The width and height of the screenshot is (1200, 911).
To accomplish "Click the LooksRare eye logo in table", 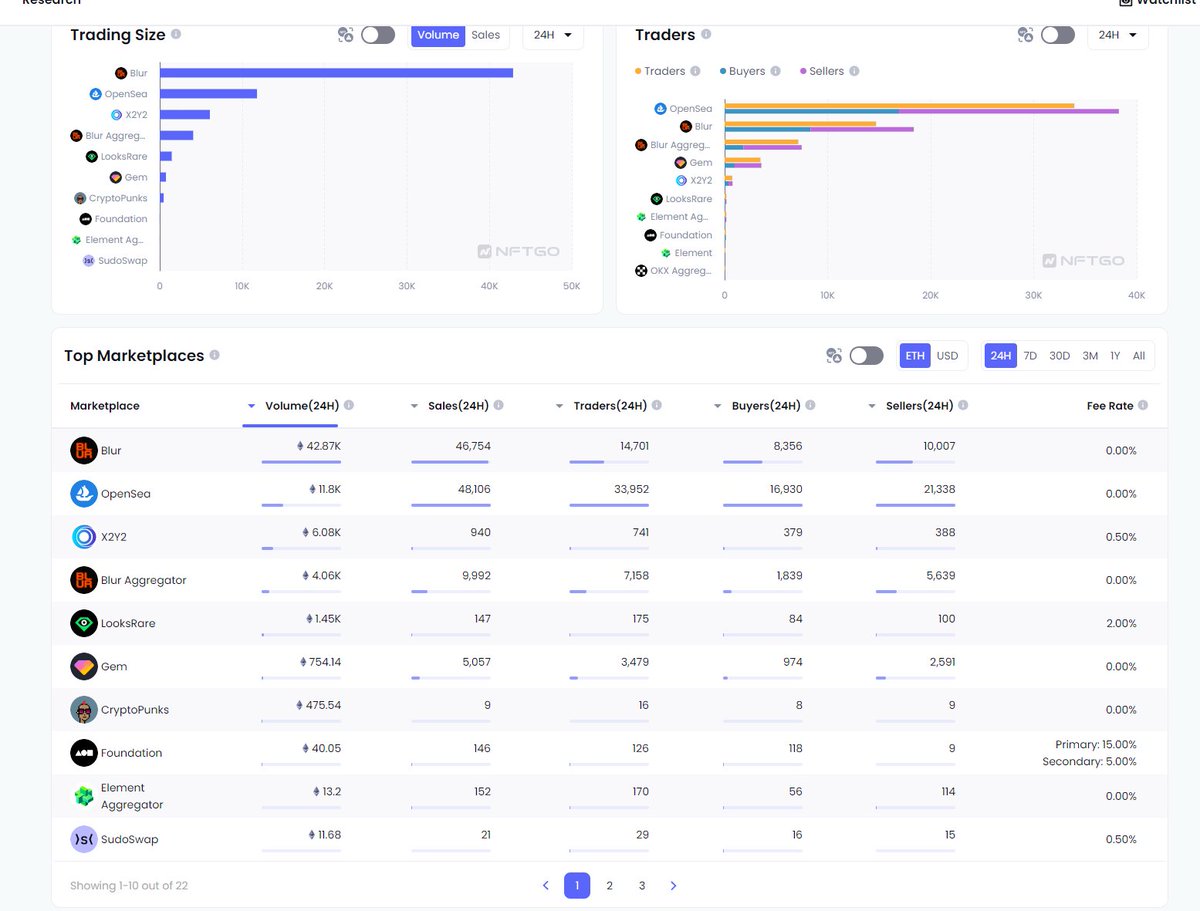I will [x=84, y=623].
